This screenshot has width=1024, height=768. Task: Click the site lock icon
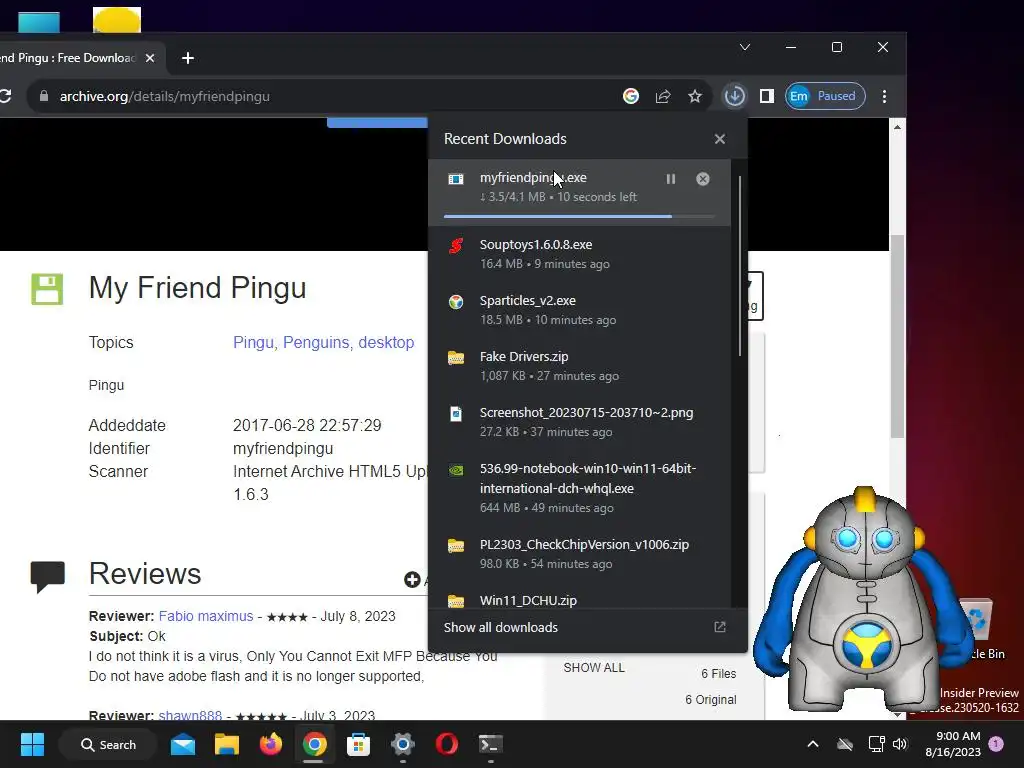(x=44, y=97)
